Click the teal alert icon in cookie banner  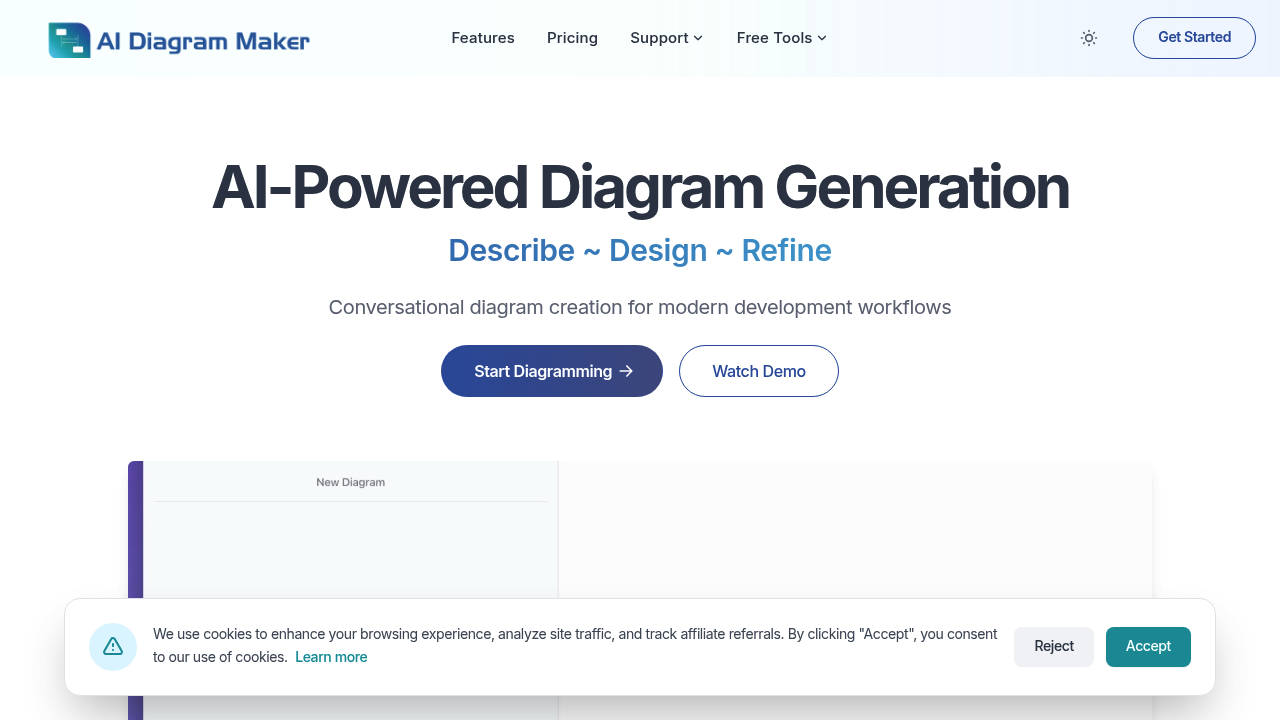tap(112, 646)
